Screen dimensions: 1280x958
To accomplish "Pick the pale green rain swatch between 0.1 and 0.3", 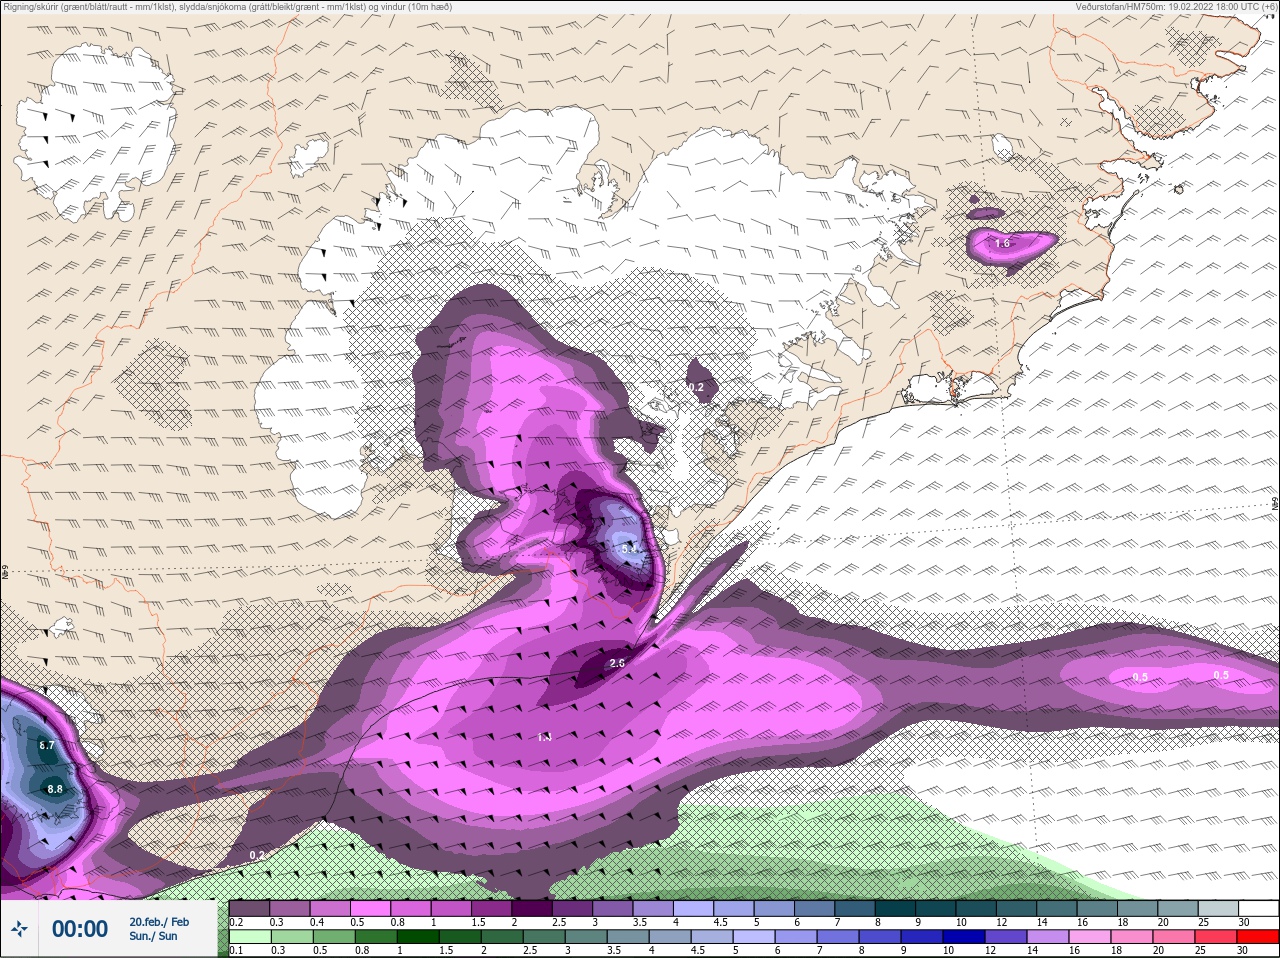I will [x=249, y=936].
